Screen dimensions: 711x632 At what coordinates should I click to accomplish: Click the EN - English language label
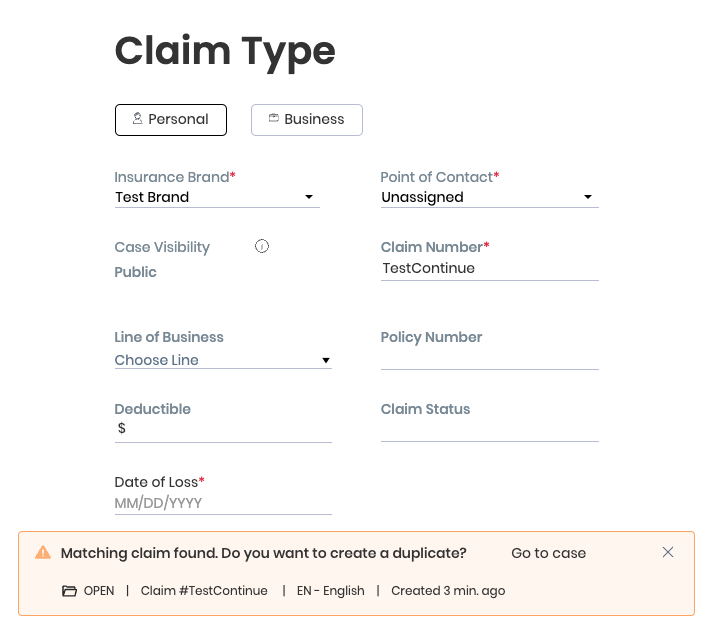pyautogui.click(x=331, y=591)
